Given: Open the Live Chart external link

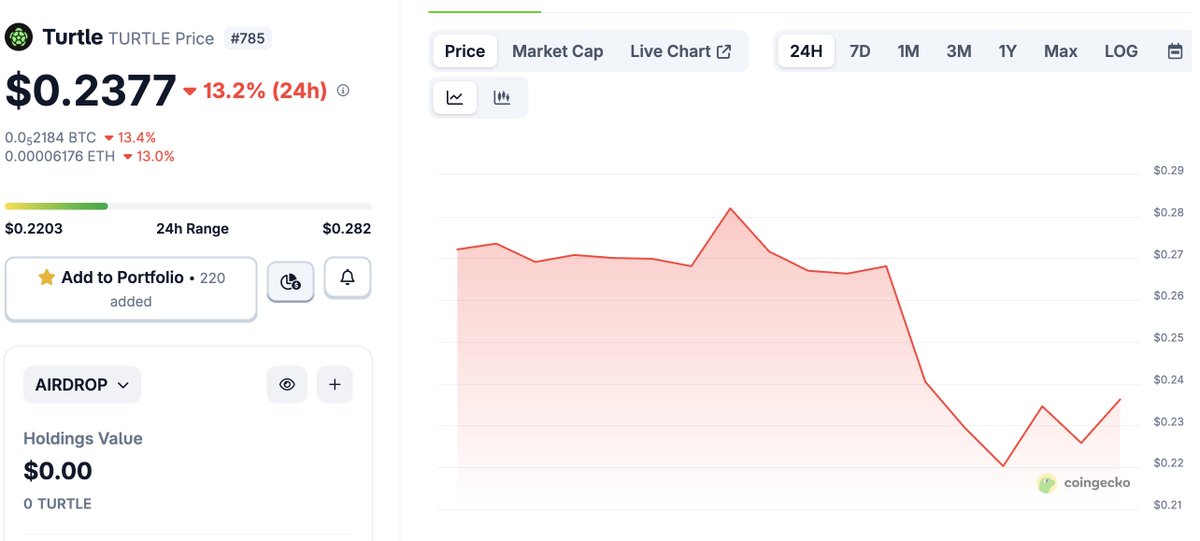Looking at the screenshot, I should [680, 51].
